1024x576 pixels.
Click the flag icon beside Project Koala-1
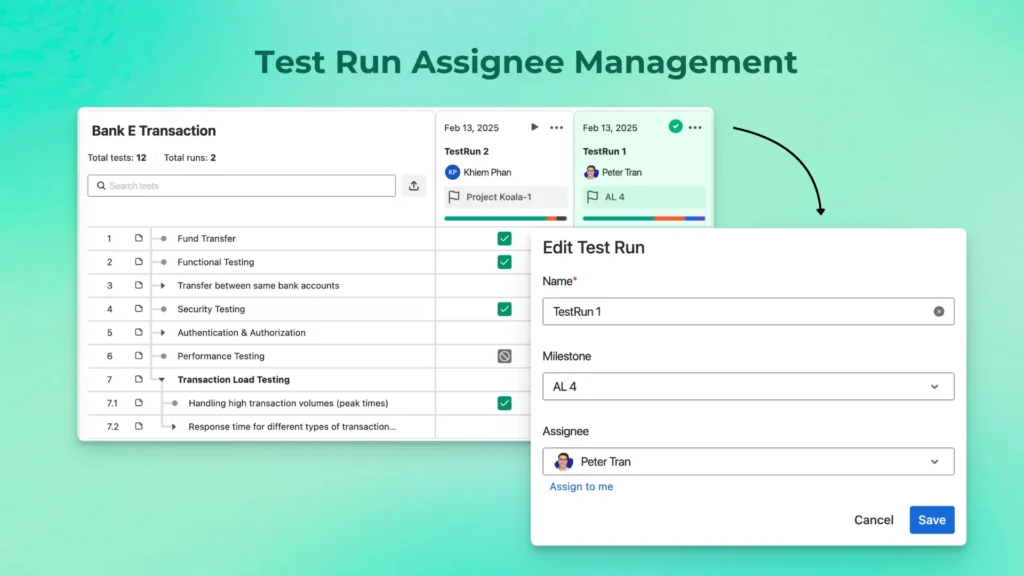pos(454,197)
